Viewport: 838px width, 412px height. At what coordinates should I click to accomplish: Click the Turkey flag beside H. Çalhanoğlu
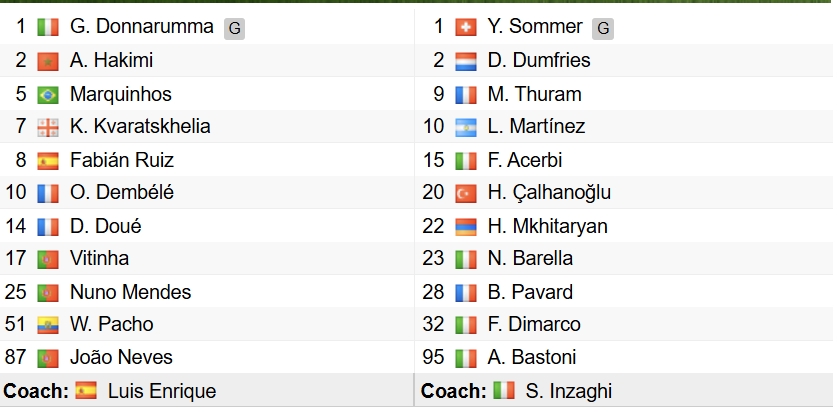(x=465, y=193)
